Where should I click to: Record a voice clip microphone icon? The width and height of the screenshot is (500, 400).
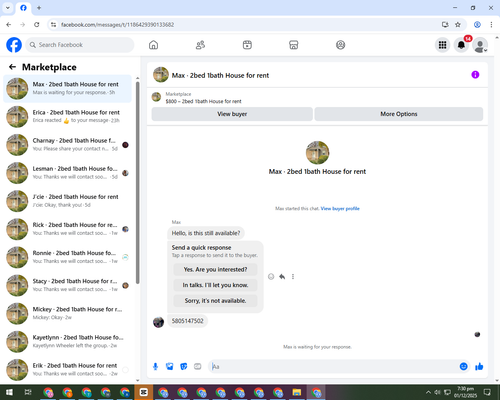[x=155, y=367]
